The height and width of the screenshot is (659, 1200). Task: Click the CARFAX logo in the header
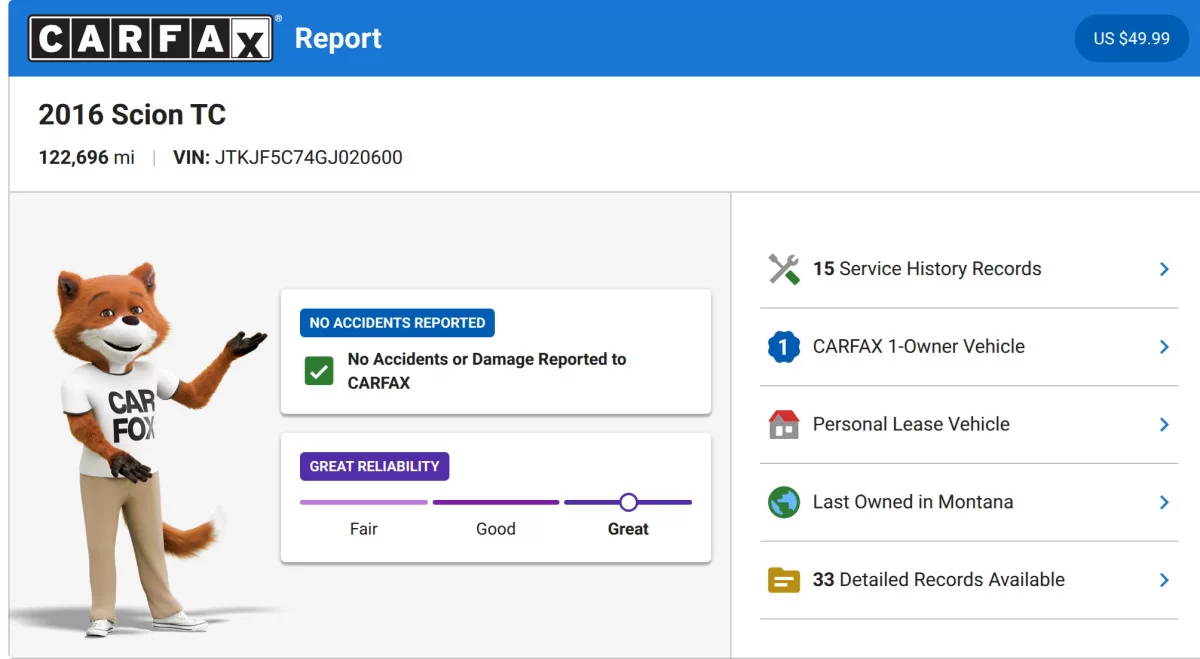tap(151, 38)
